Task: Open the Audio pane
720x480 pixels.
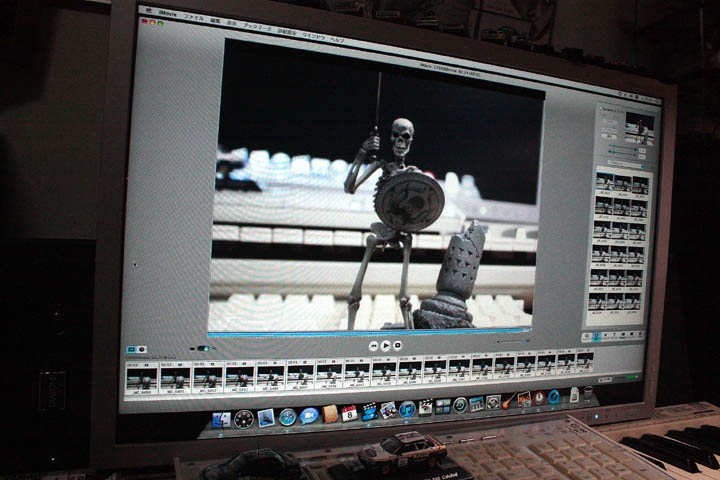Action: [605, 336]
